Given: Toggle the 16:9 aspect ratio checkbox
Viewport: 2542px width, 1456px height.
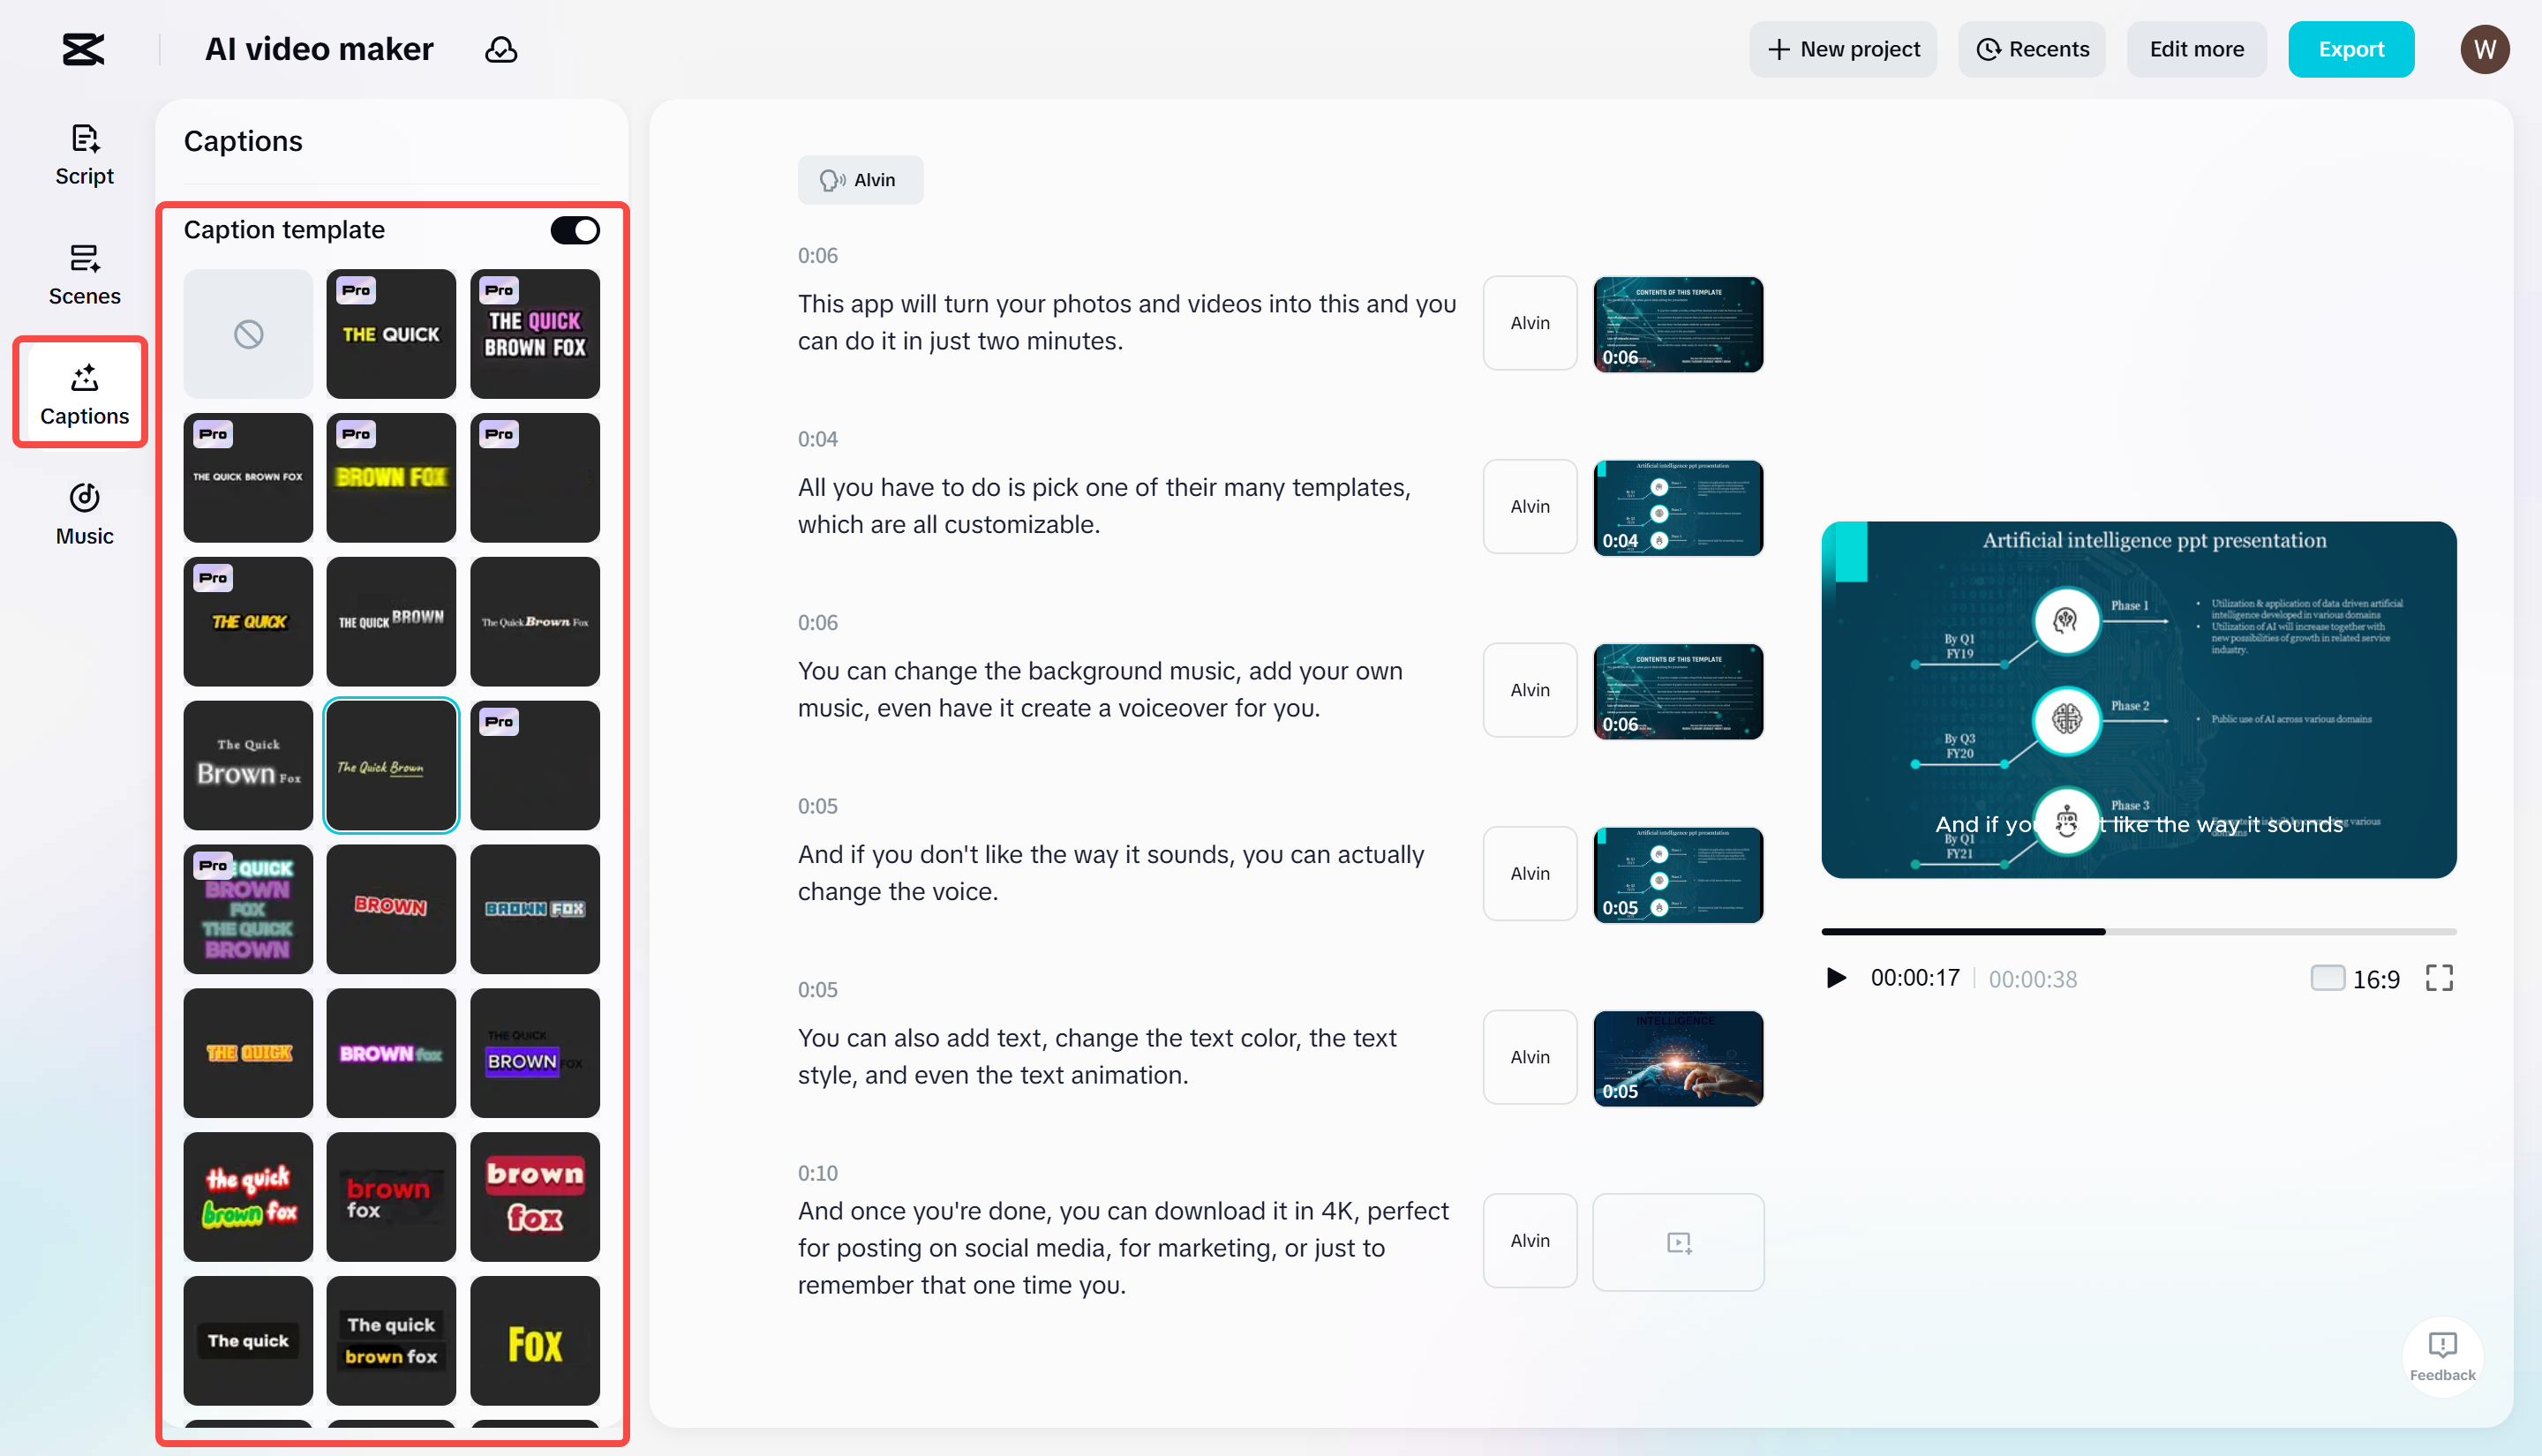Looking at the screenshot, I should pyautogui.click(x=2328, y=977).
